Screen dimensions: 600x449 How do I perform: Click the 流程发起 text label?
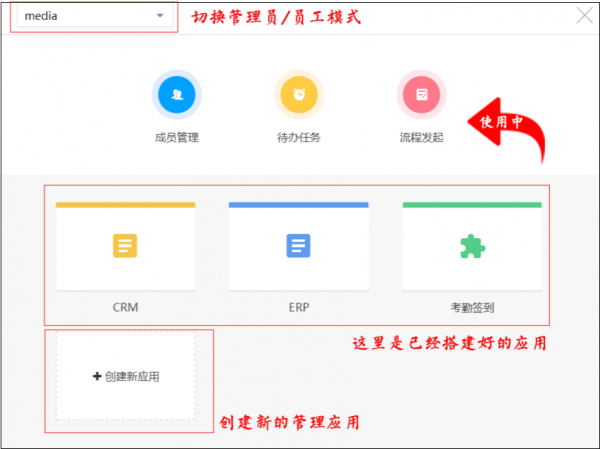pyautogui.click(x=421, y=137)
